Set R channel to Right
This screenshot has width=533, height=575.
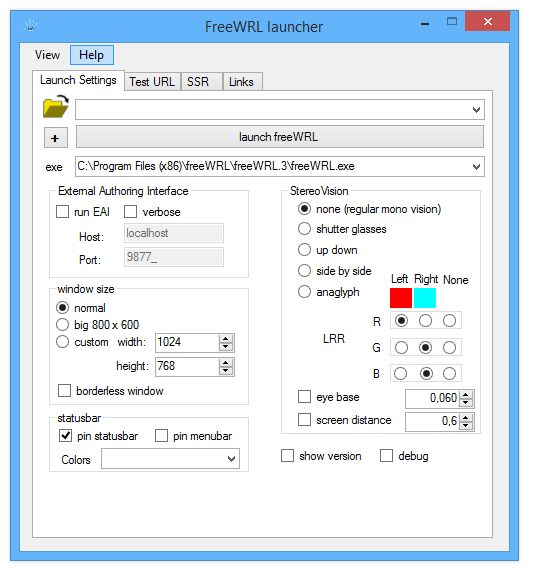click(426, 321)
